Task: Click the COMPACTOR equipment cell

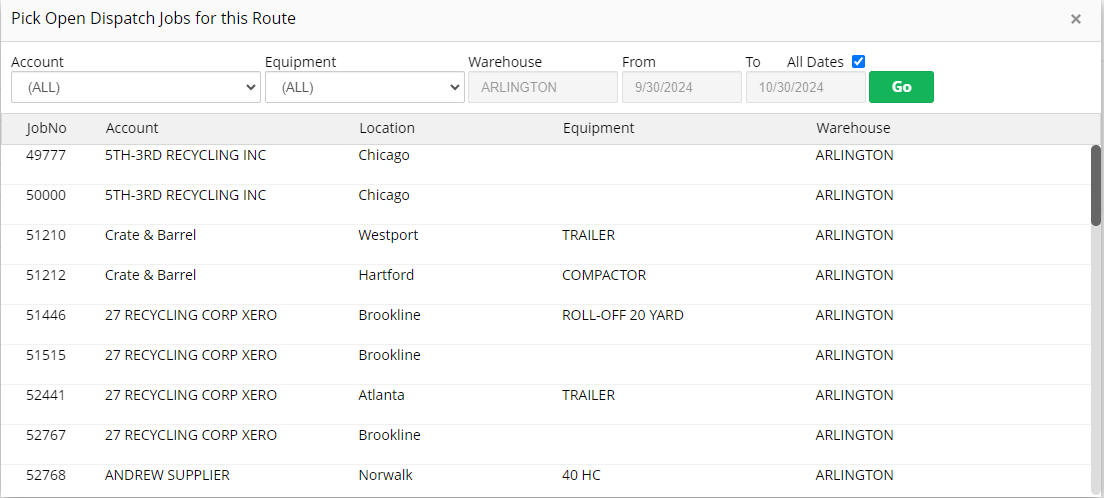Action: [604, 275]
